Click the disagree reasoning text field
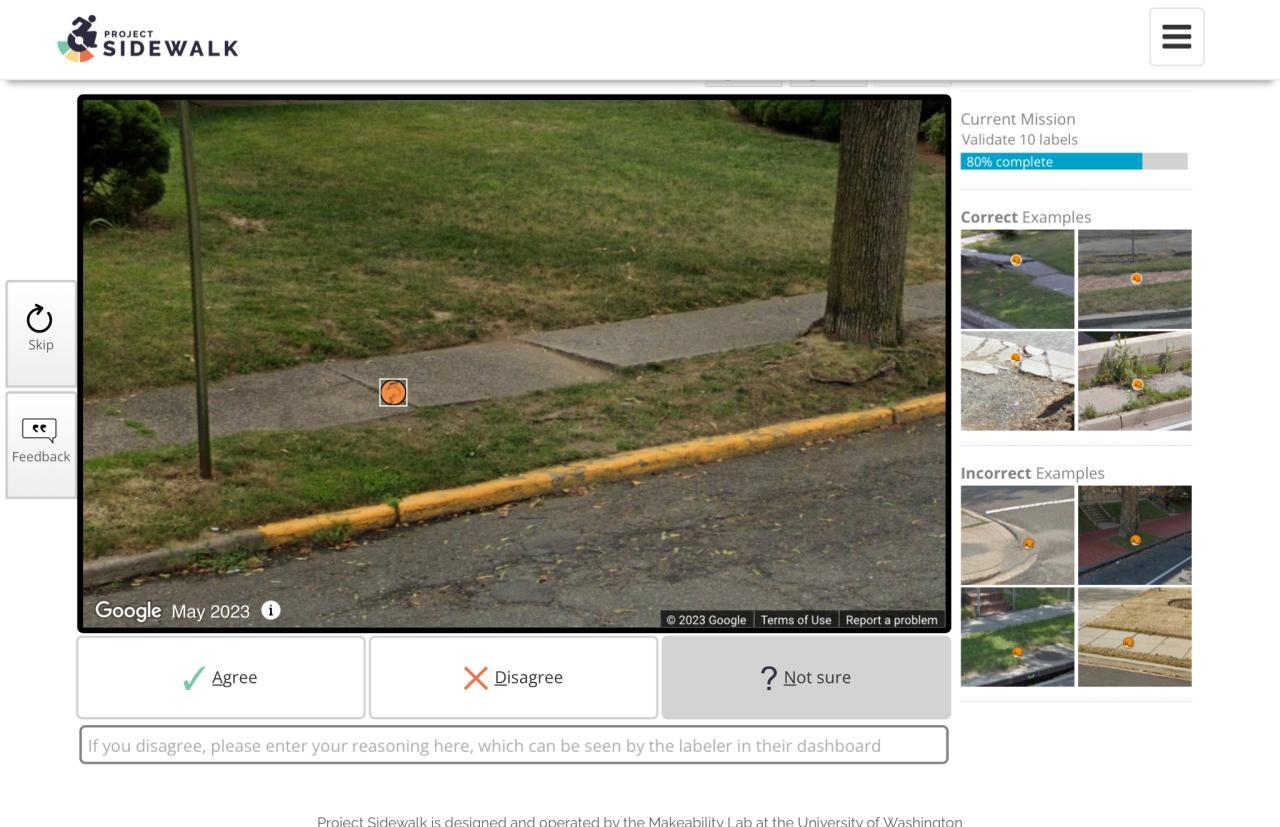This screenshot has width=1280, height=827. pyautogui.click(x=514, y=745)
